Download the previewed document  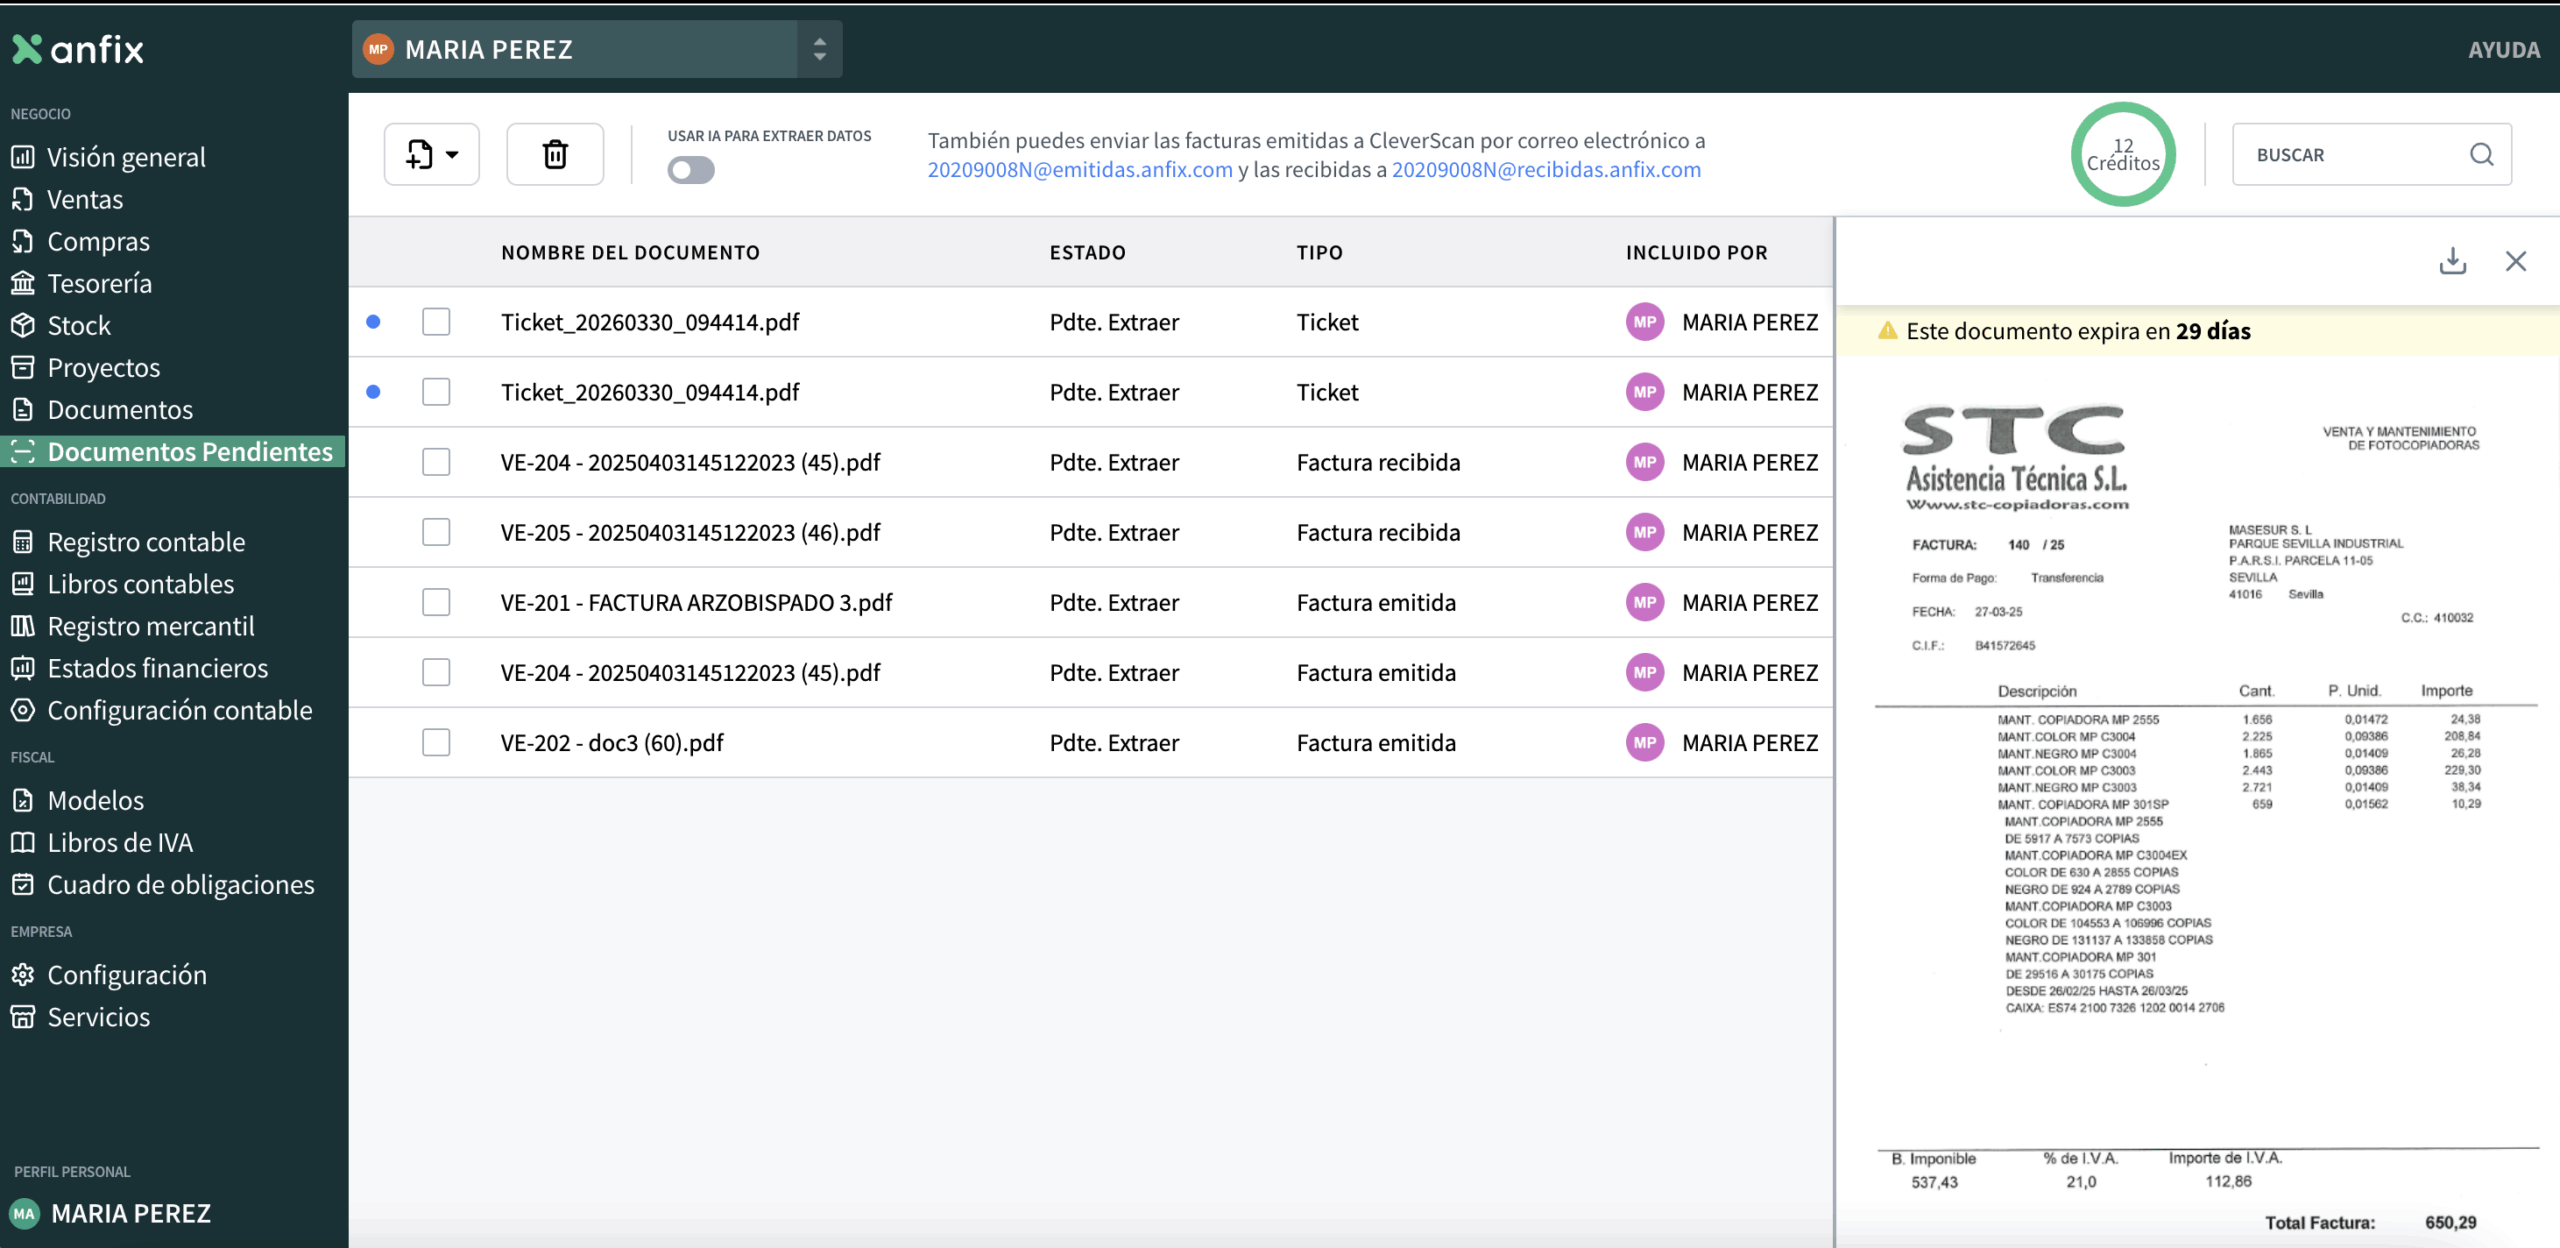click(2452, 261)
